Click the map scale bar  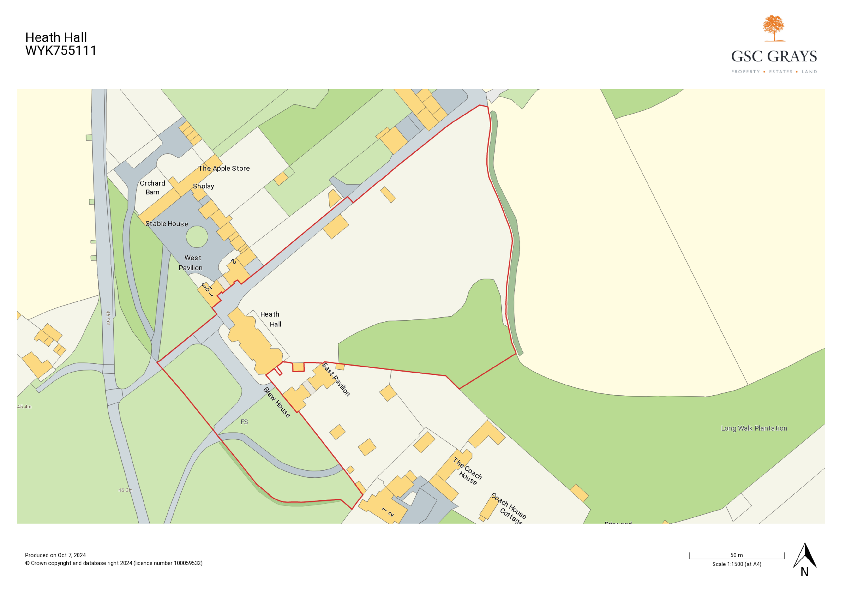(x=735, y=554)
